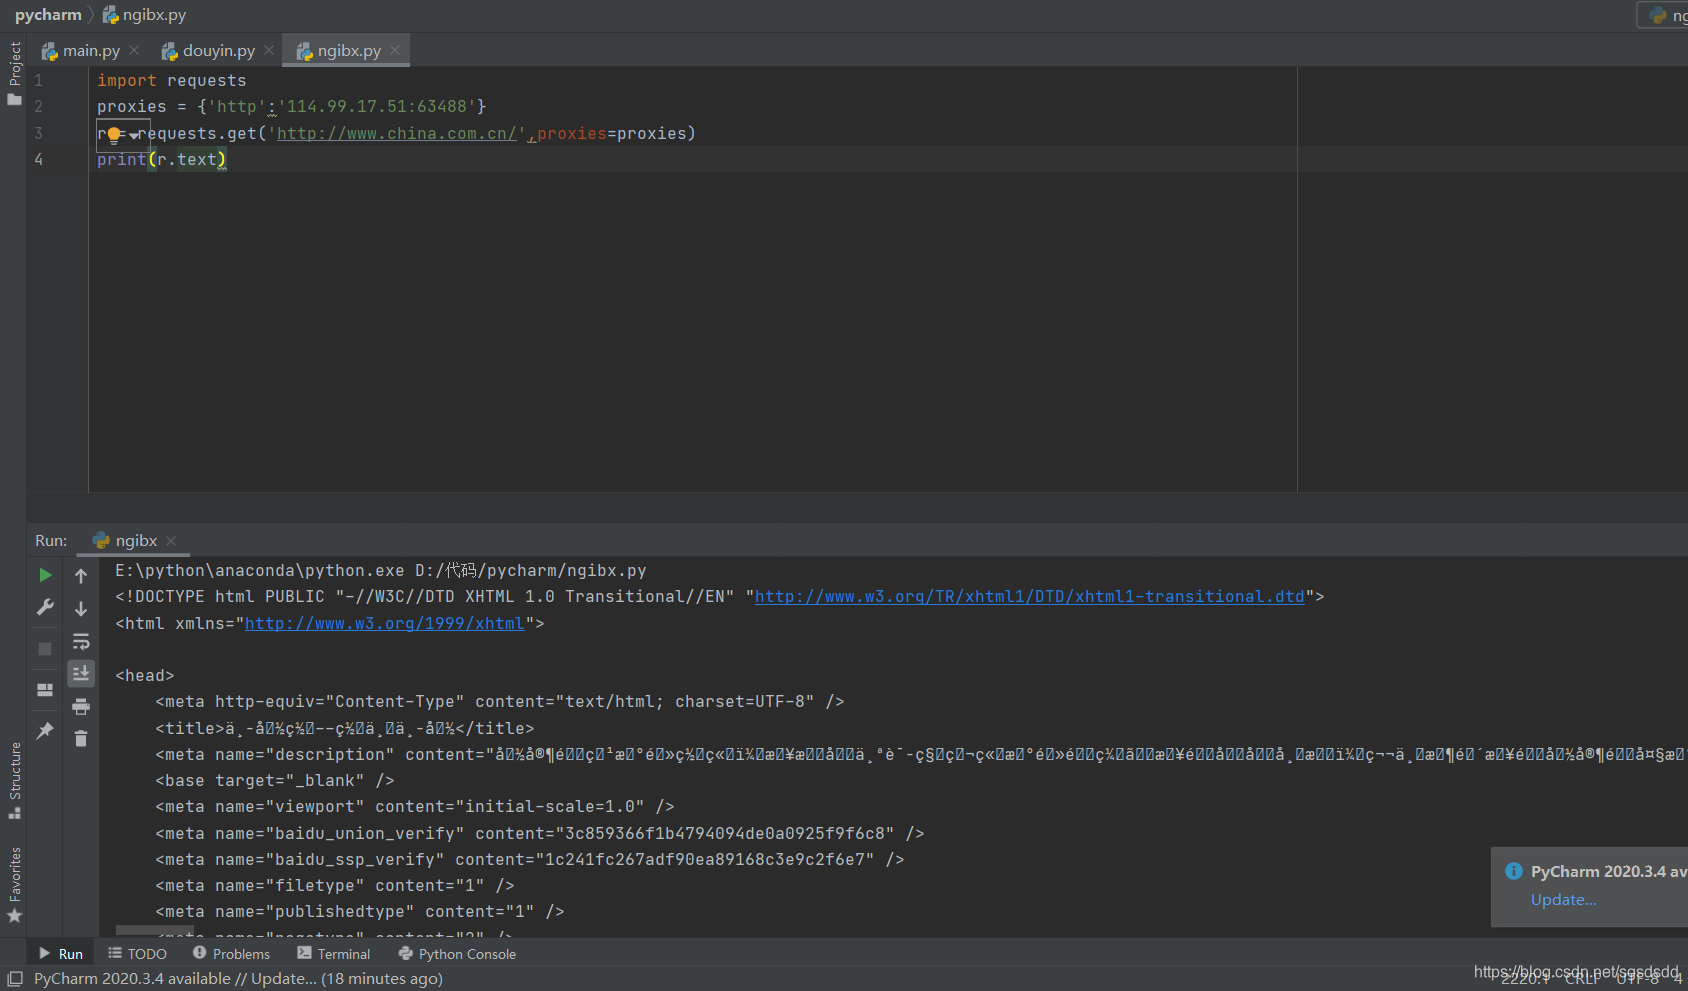The image size is (1688, 991).
Task: Click print(r.text) line in editor
Action: click(x=161, y=160)
